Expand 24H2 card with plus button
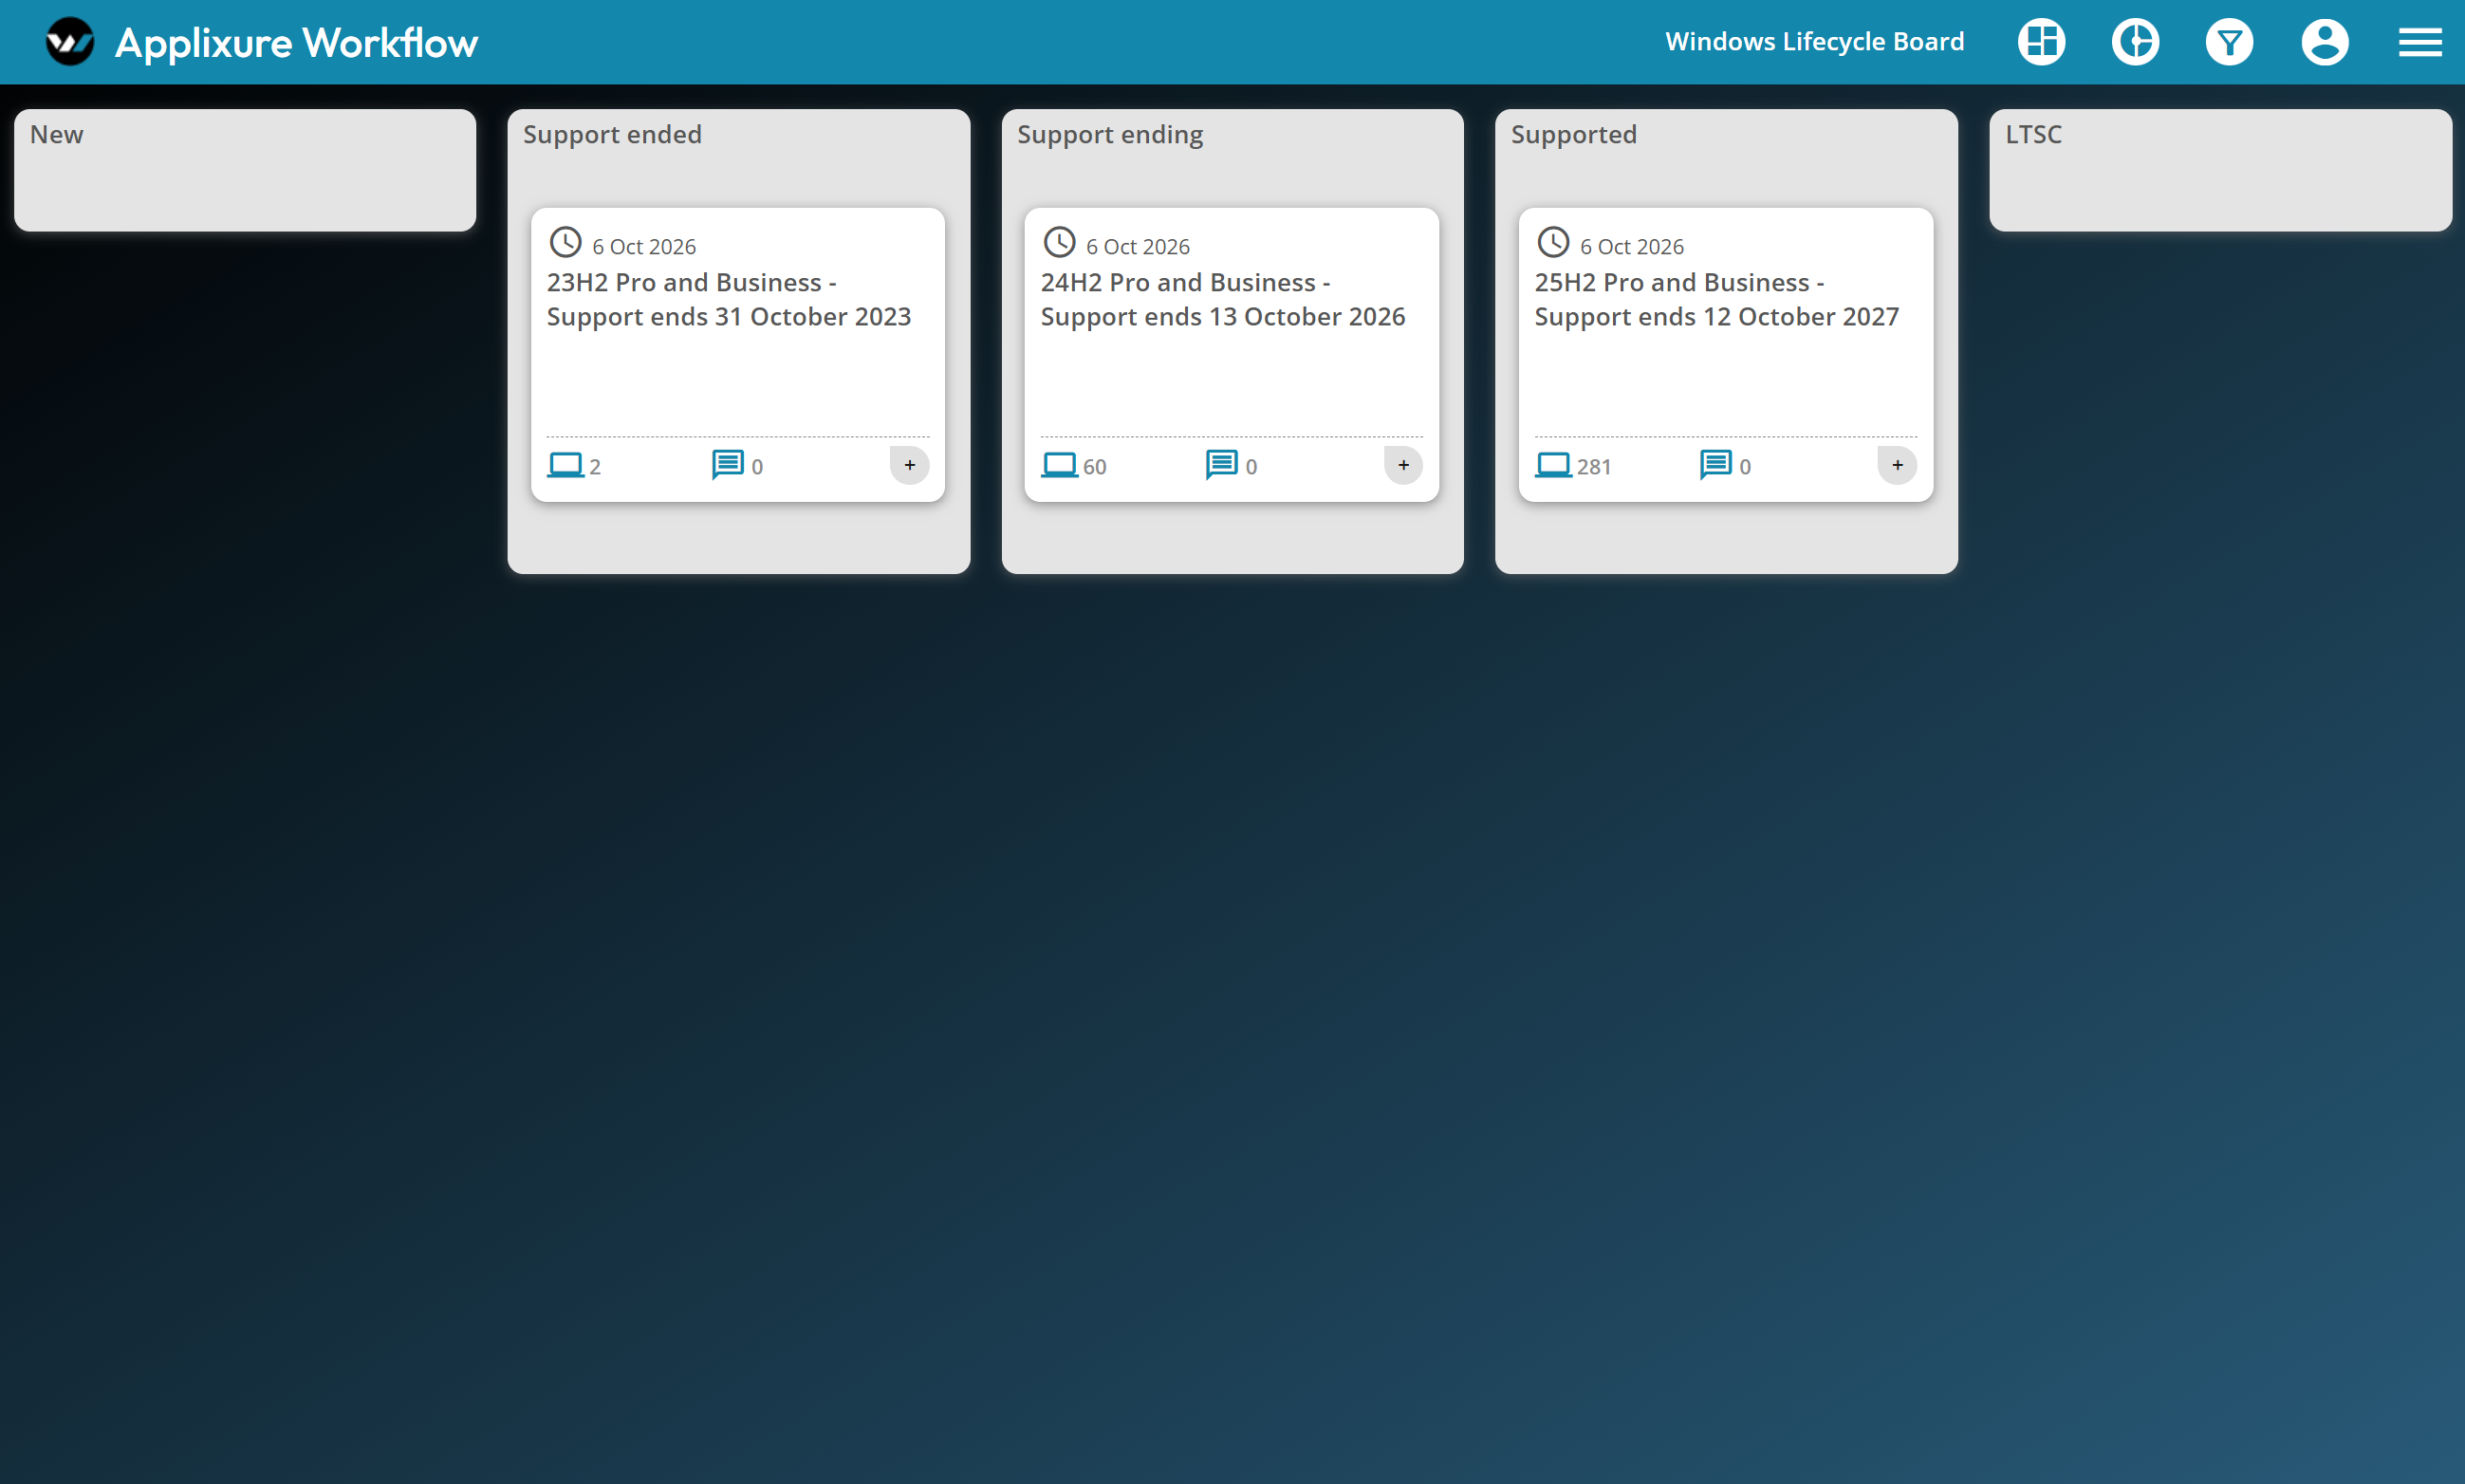Viewport: 2465px width, 1484px height. pos(1403,465)
